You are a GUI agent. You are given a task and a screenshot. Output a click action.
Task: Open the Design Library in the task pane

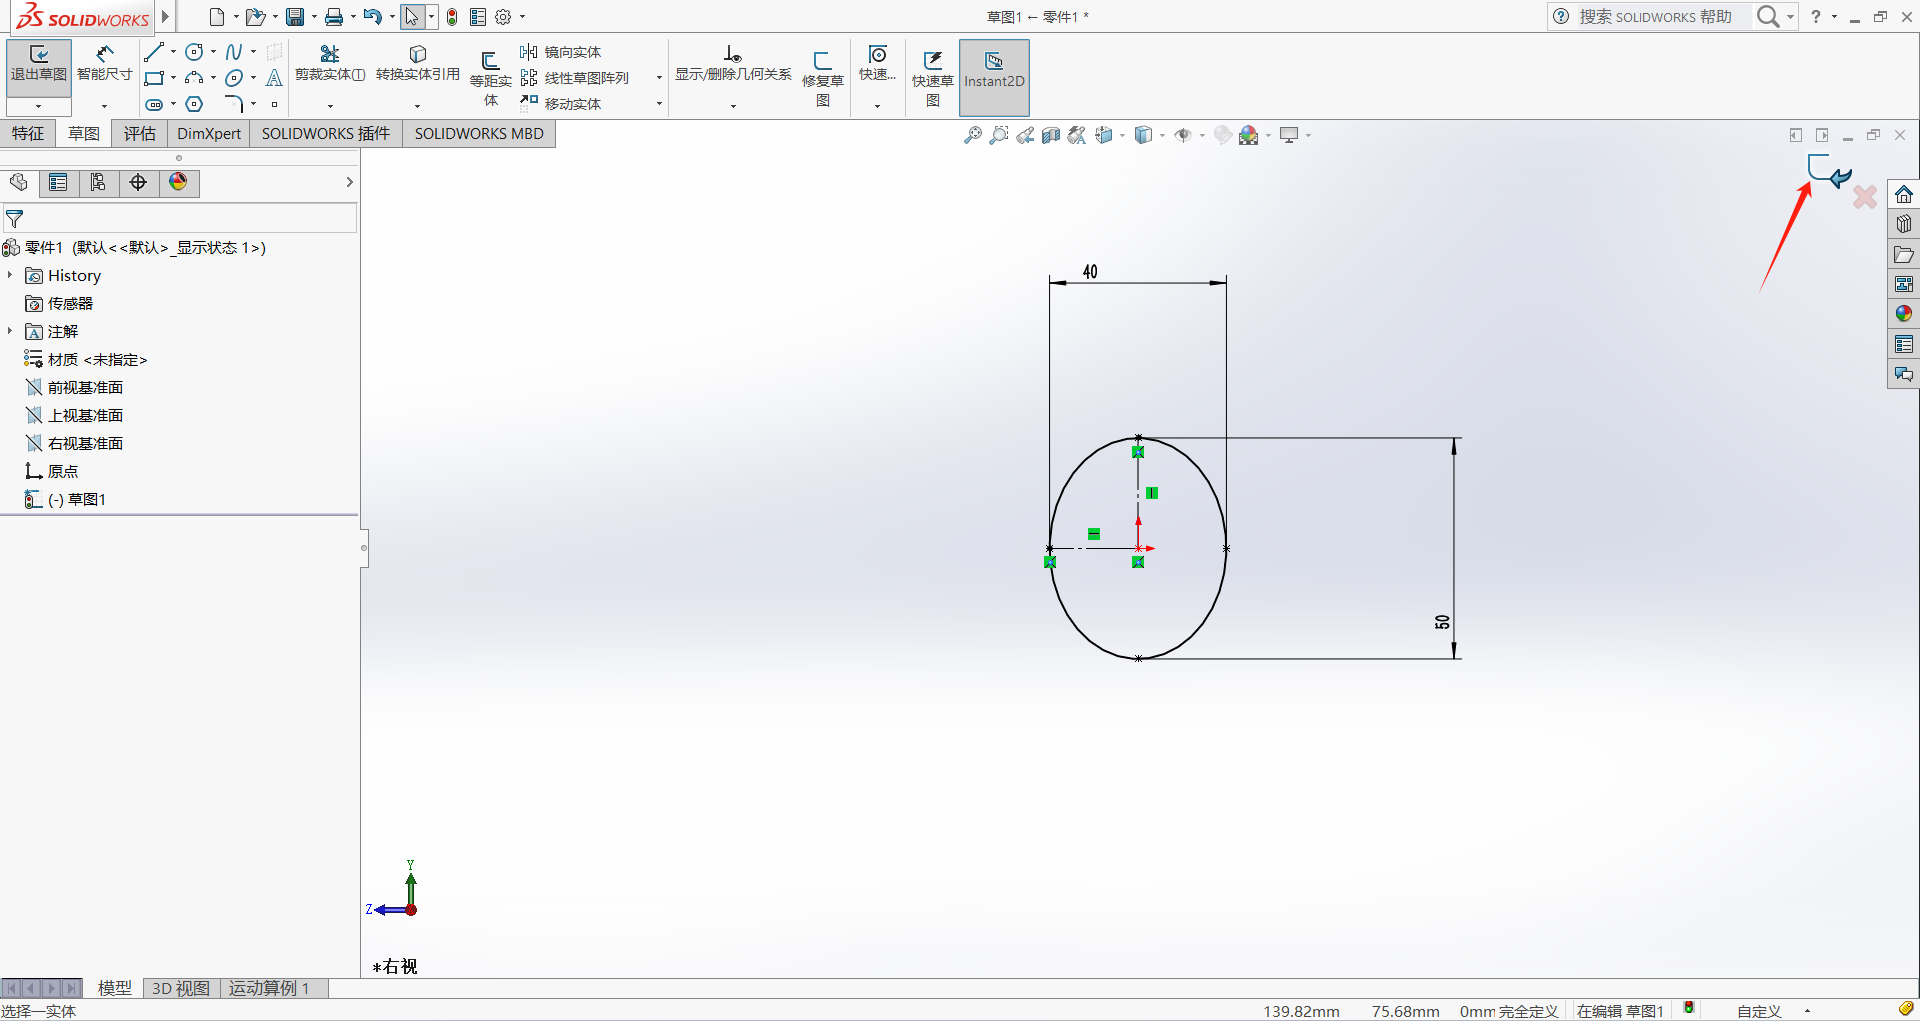pyautogui.click(x=1903, y=224)
